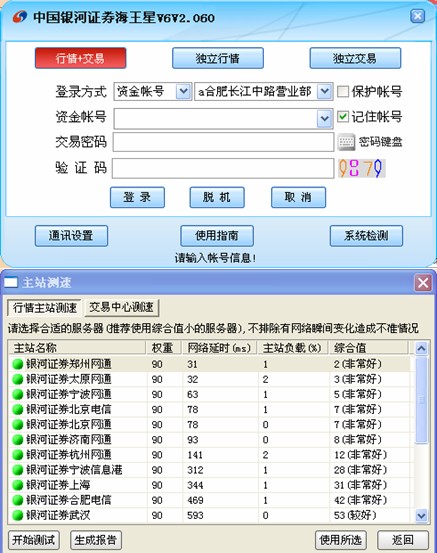This screenshot has width=437, height=553.
Task: Sort by 主站名称 column header
Action: tap(77, 348)
